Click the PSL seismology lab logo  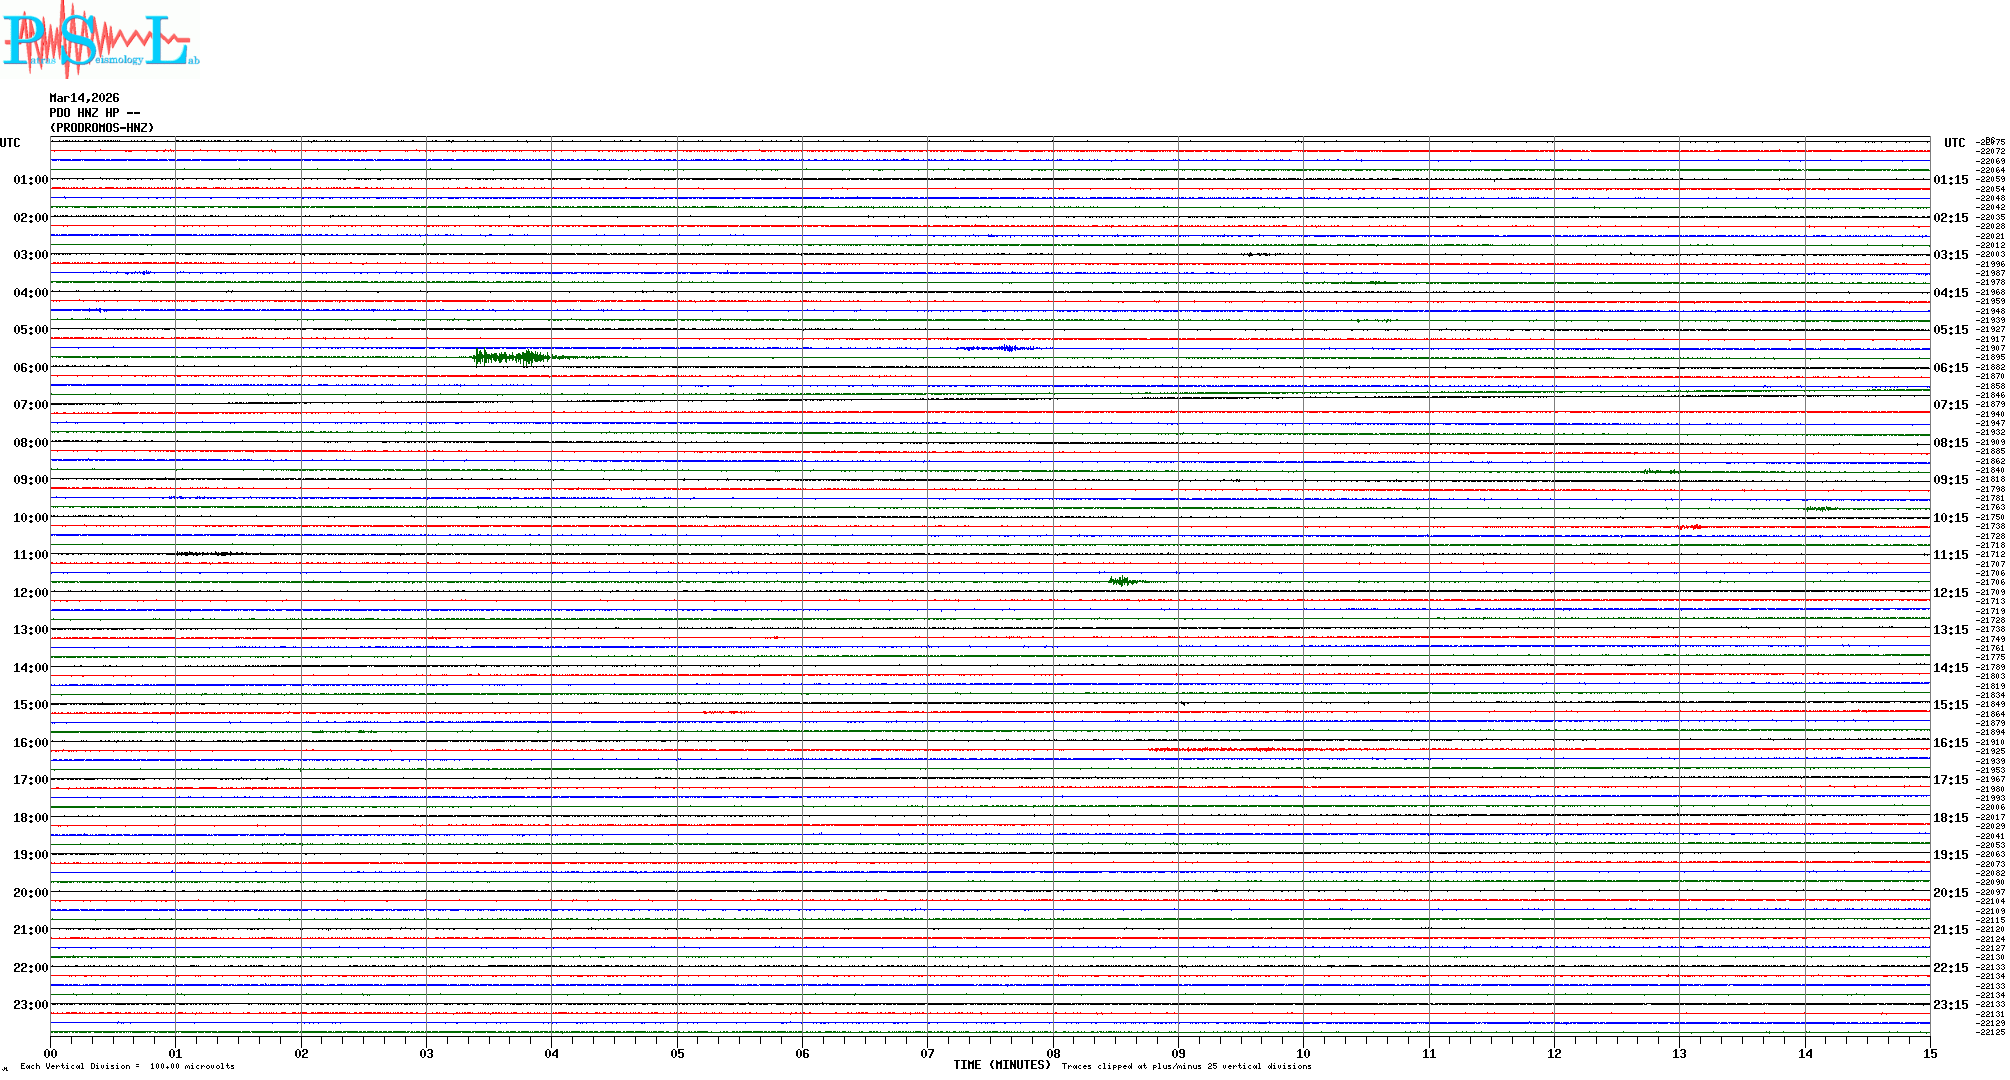(98, 40)
